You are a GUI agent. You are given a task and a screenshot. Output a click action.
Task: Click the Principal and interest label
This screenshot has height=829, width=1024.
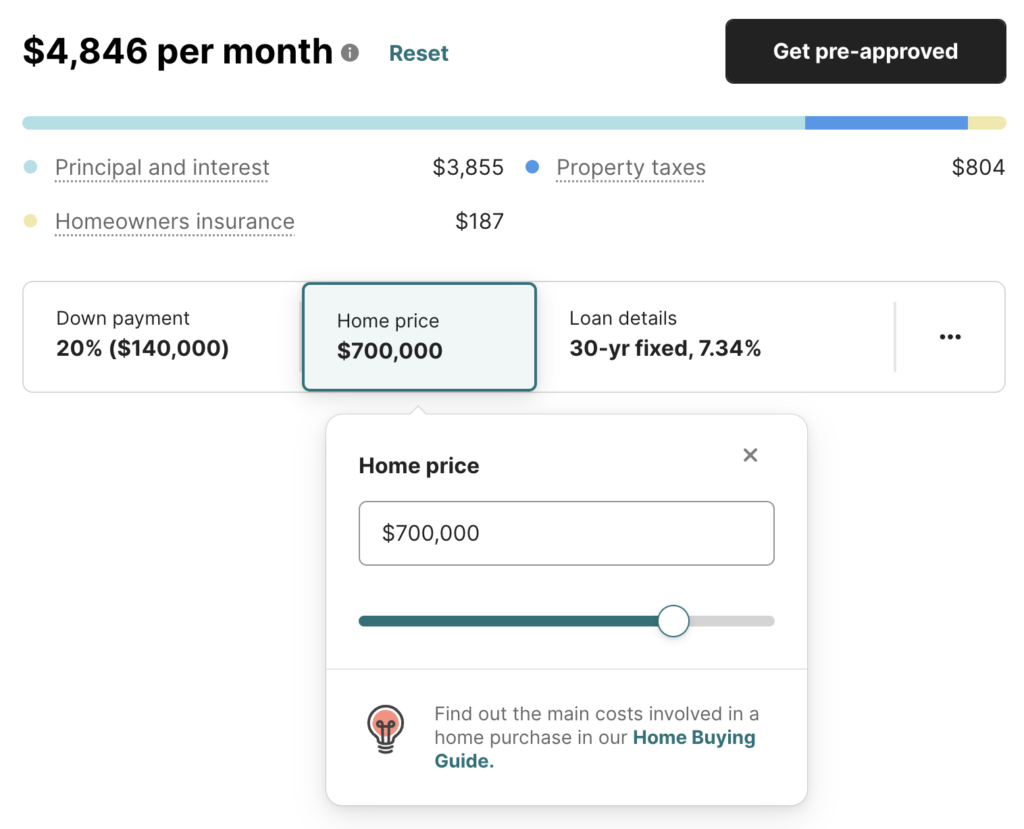(162, 167)
